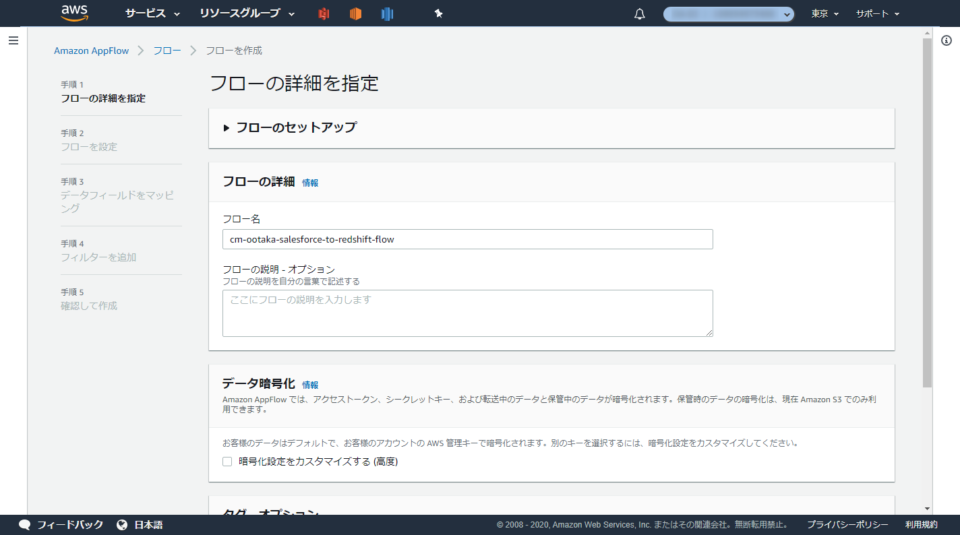This screenshot has height=535, width=960.
Task: Open 情報 link next to フローの詳細
Action: (x=310, y=182)
